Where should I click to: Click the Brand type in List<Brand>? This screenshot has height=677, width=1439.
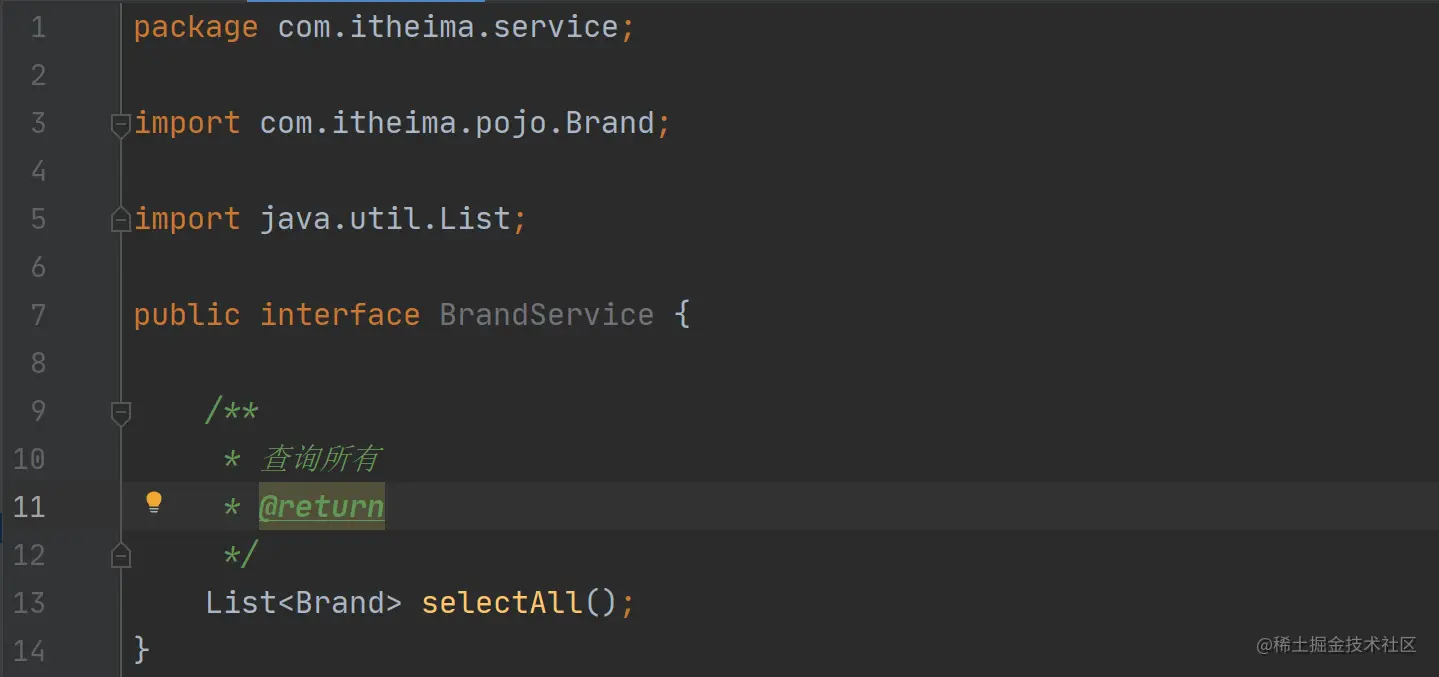pyautogui.click(x=340, y=602)
